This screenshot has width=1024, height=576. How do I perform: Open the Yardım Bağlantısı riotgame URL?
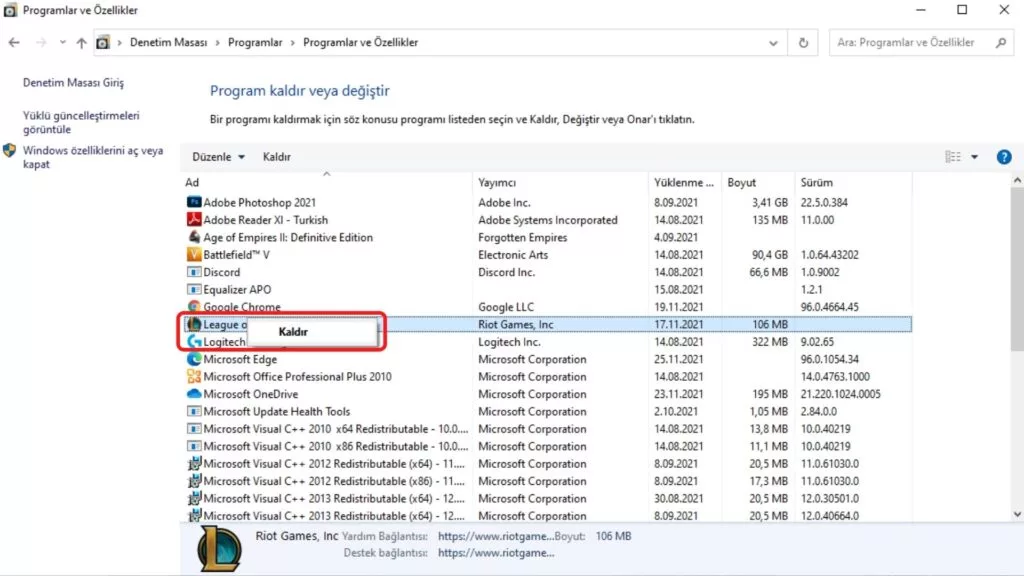tap(496, 536)
